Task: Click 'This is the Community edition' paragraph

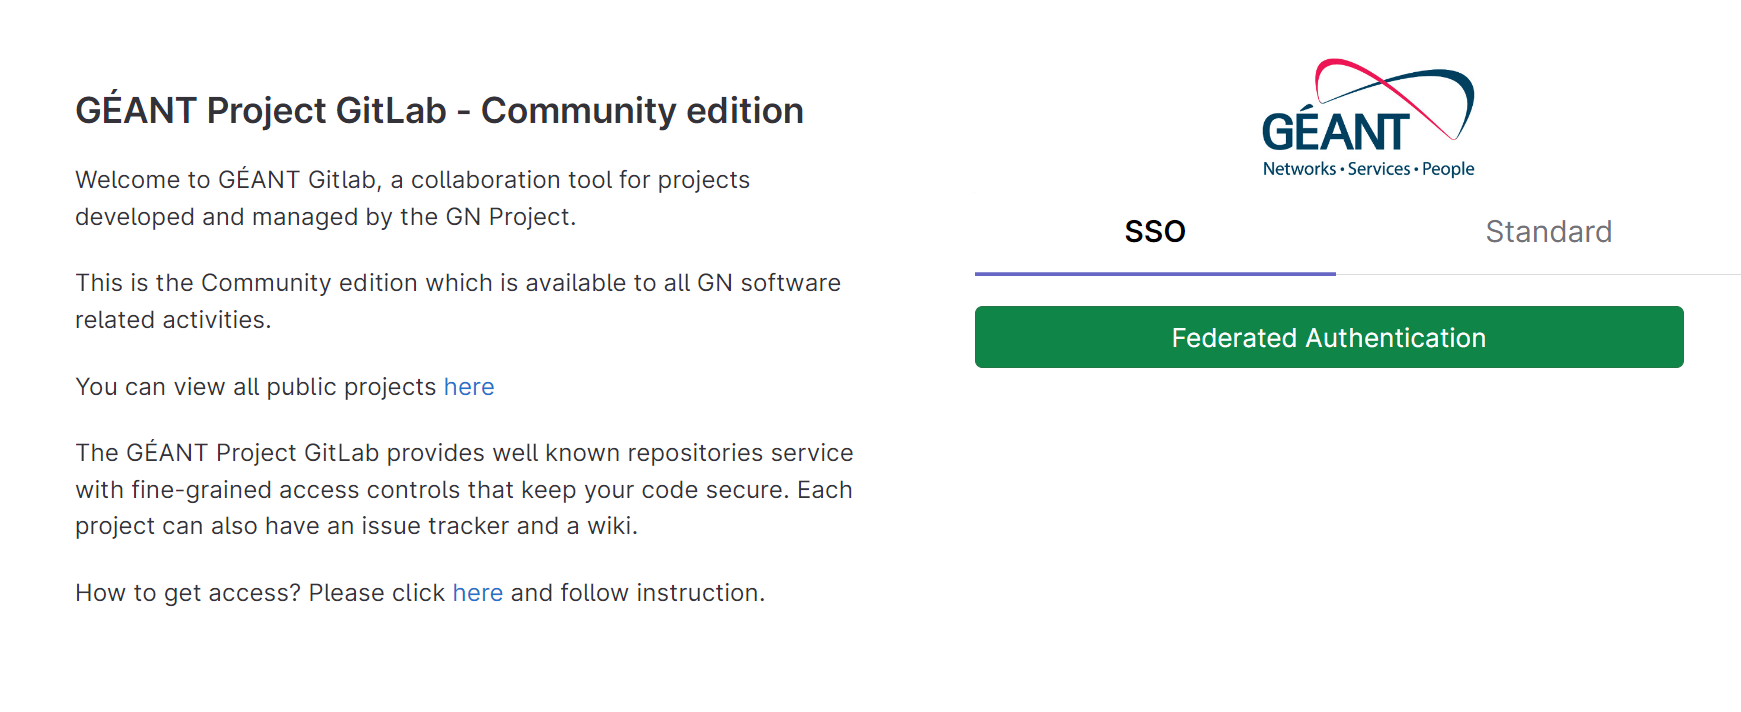Action: 458,301
